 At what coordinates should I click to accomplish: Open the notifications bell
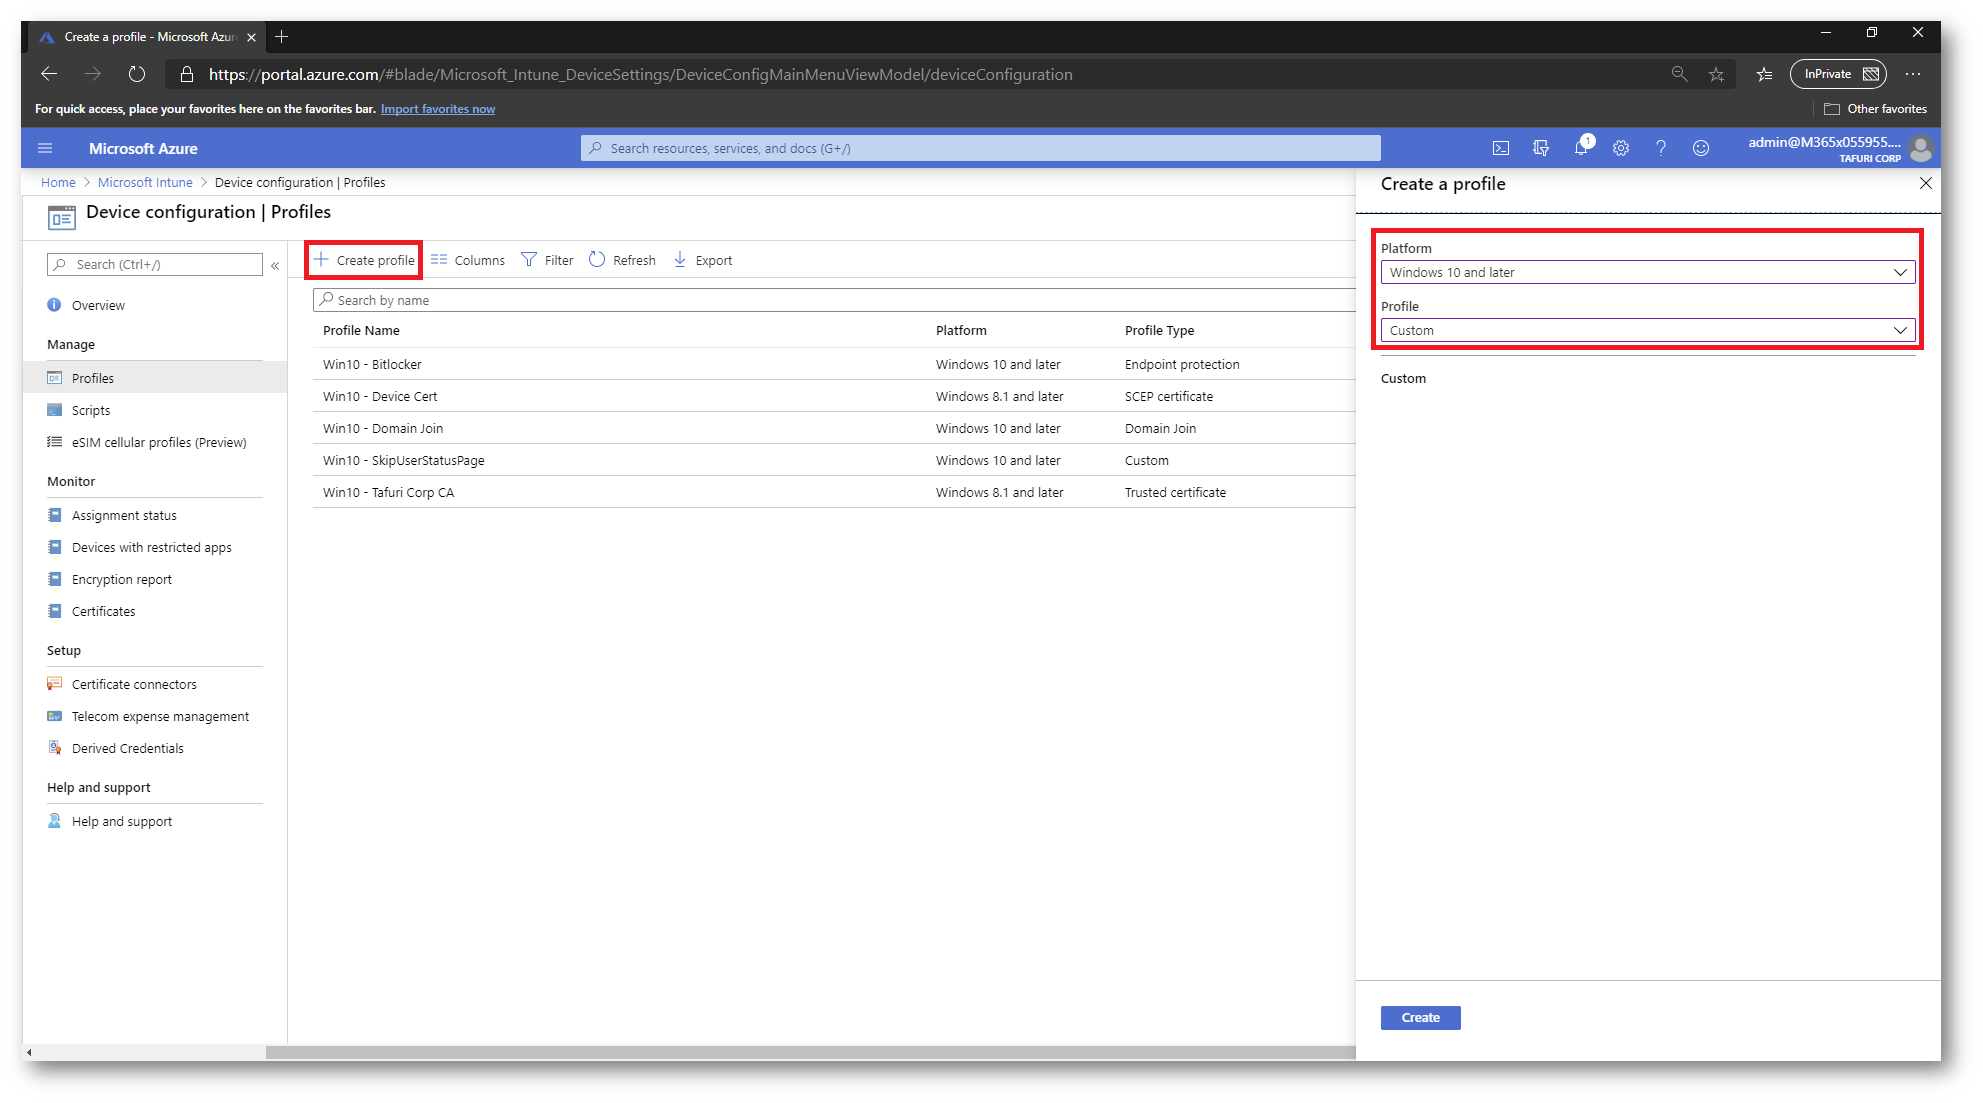click(1581, 148)
